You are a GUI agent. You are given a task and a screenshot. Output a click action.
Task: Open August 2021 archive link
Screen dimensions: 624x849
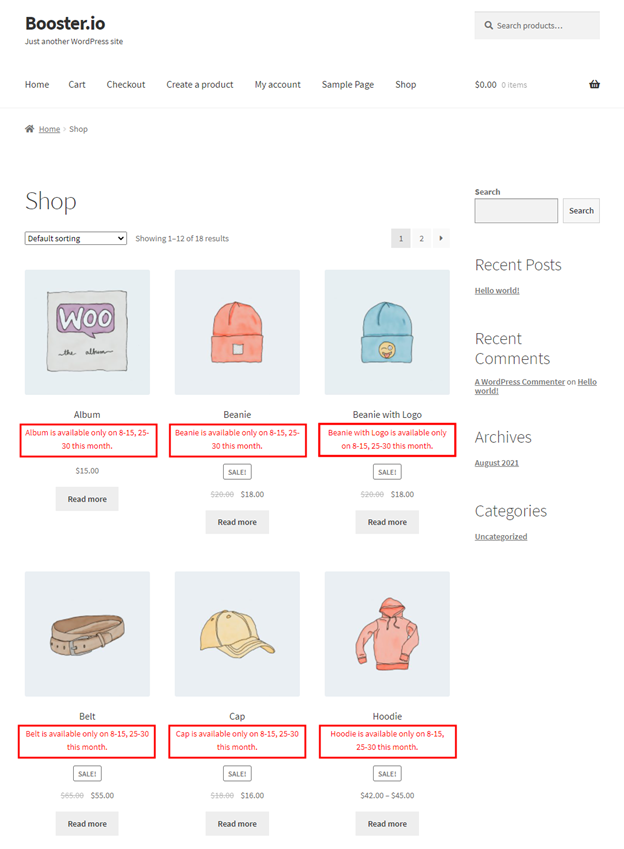[x=497, y=463]
